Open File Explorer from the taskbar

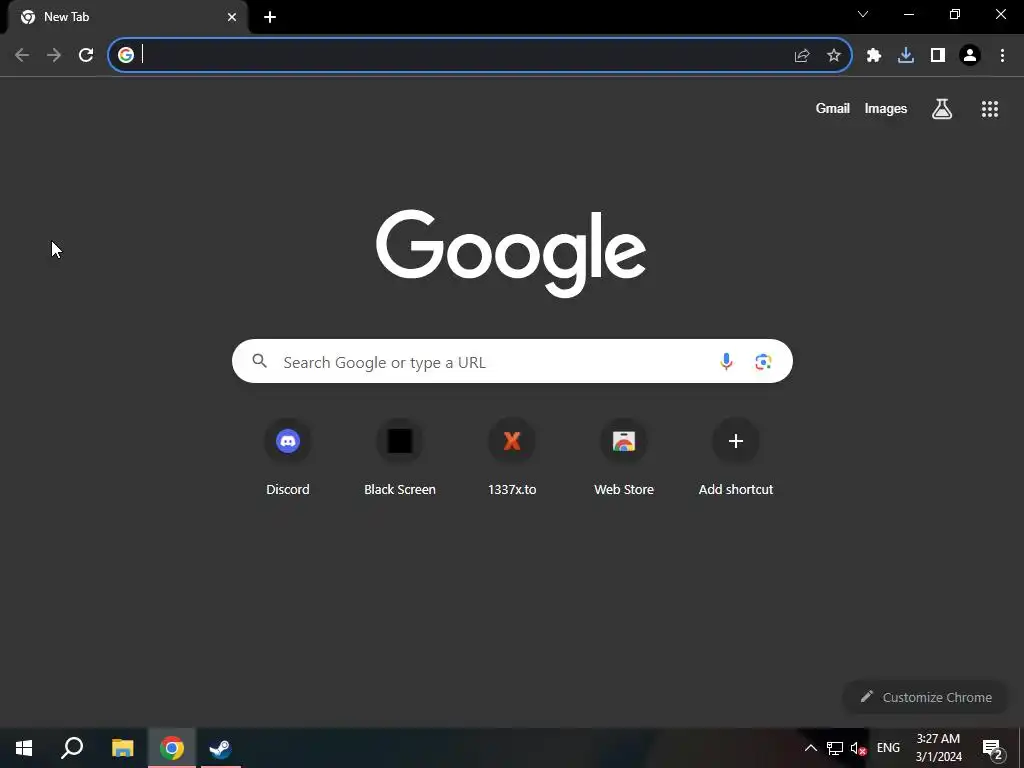pyautogui.click(x=122, y=748)
